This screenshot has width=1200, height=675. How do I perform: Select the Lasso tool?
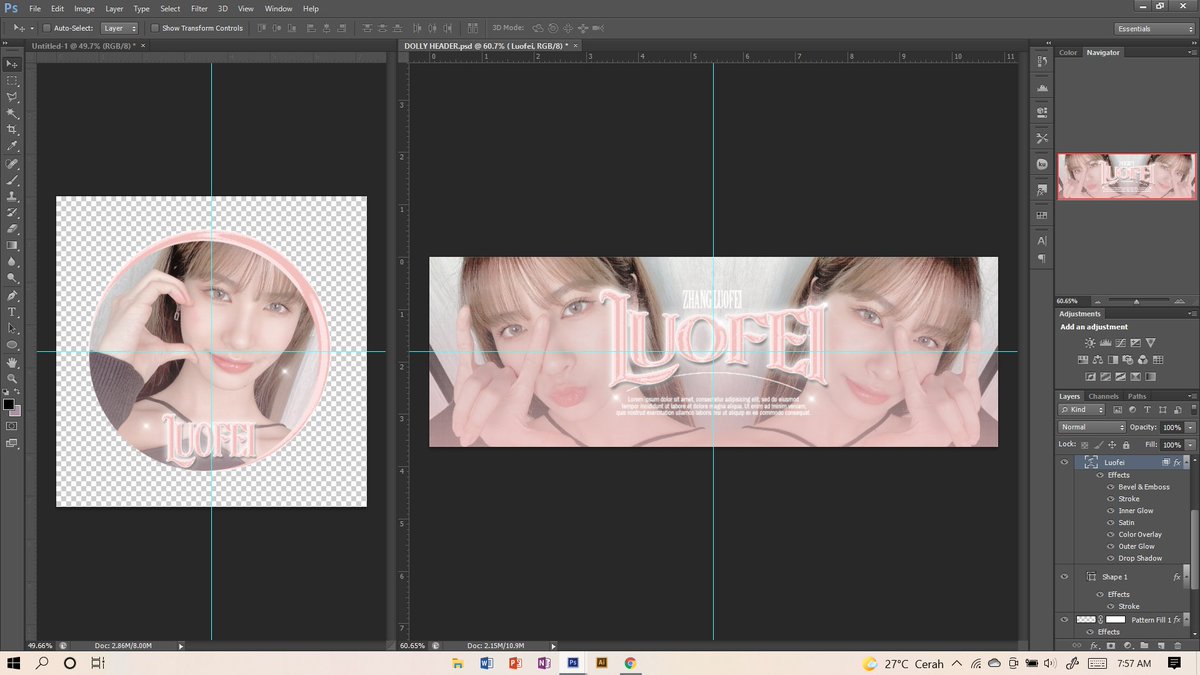coord(13,97)
